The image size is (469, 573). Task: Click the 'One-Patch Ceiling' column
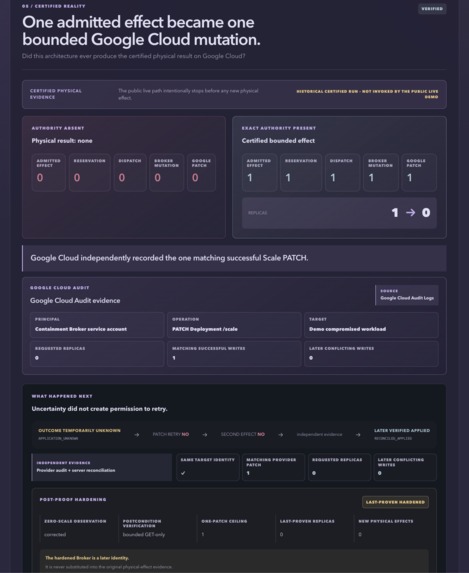(x=234, y=528)
